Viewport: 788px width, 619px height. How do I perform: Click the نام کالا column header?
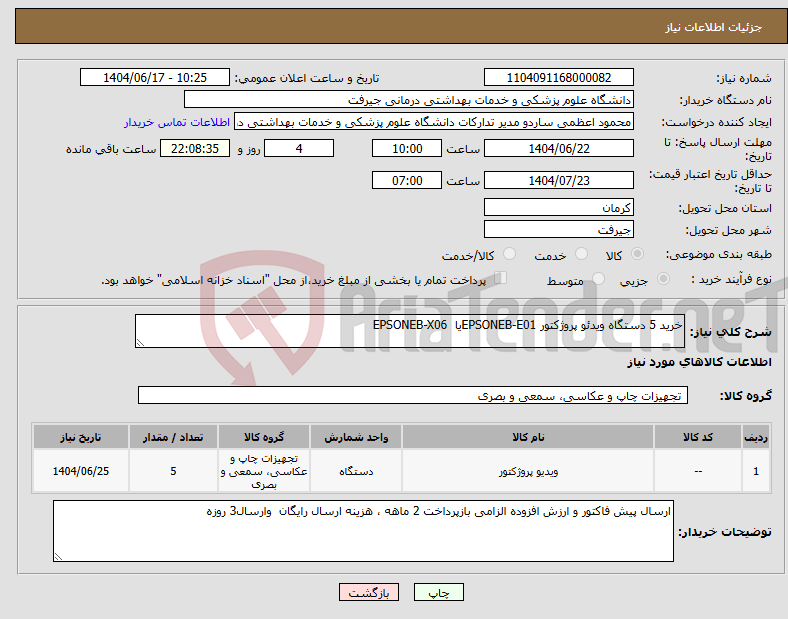[x=528, y=437]
